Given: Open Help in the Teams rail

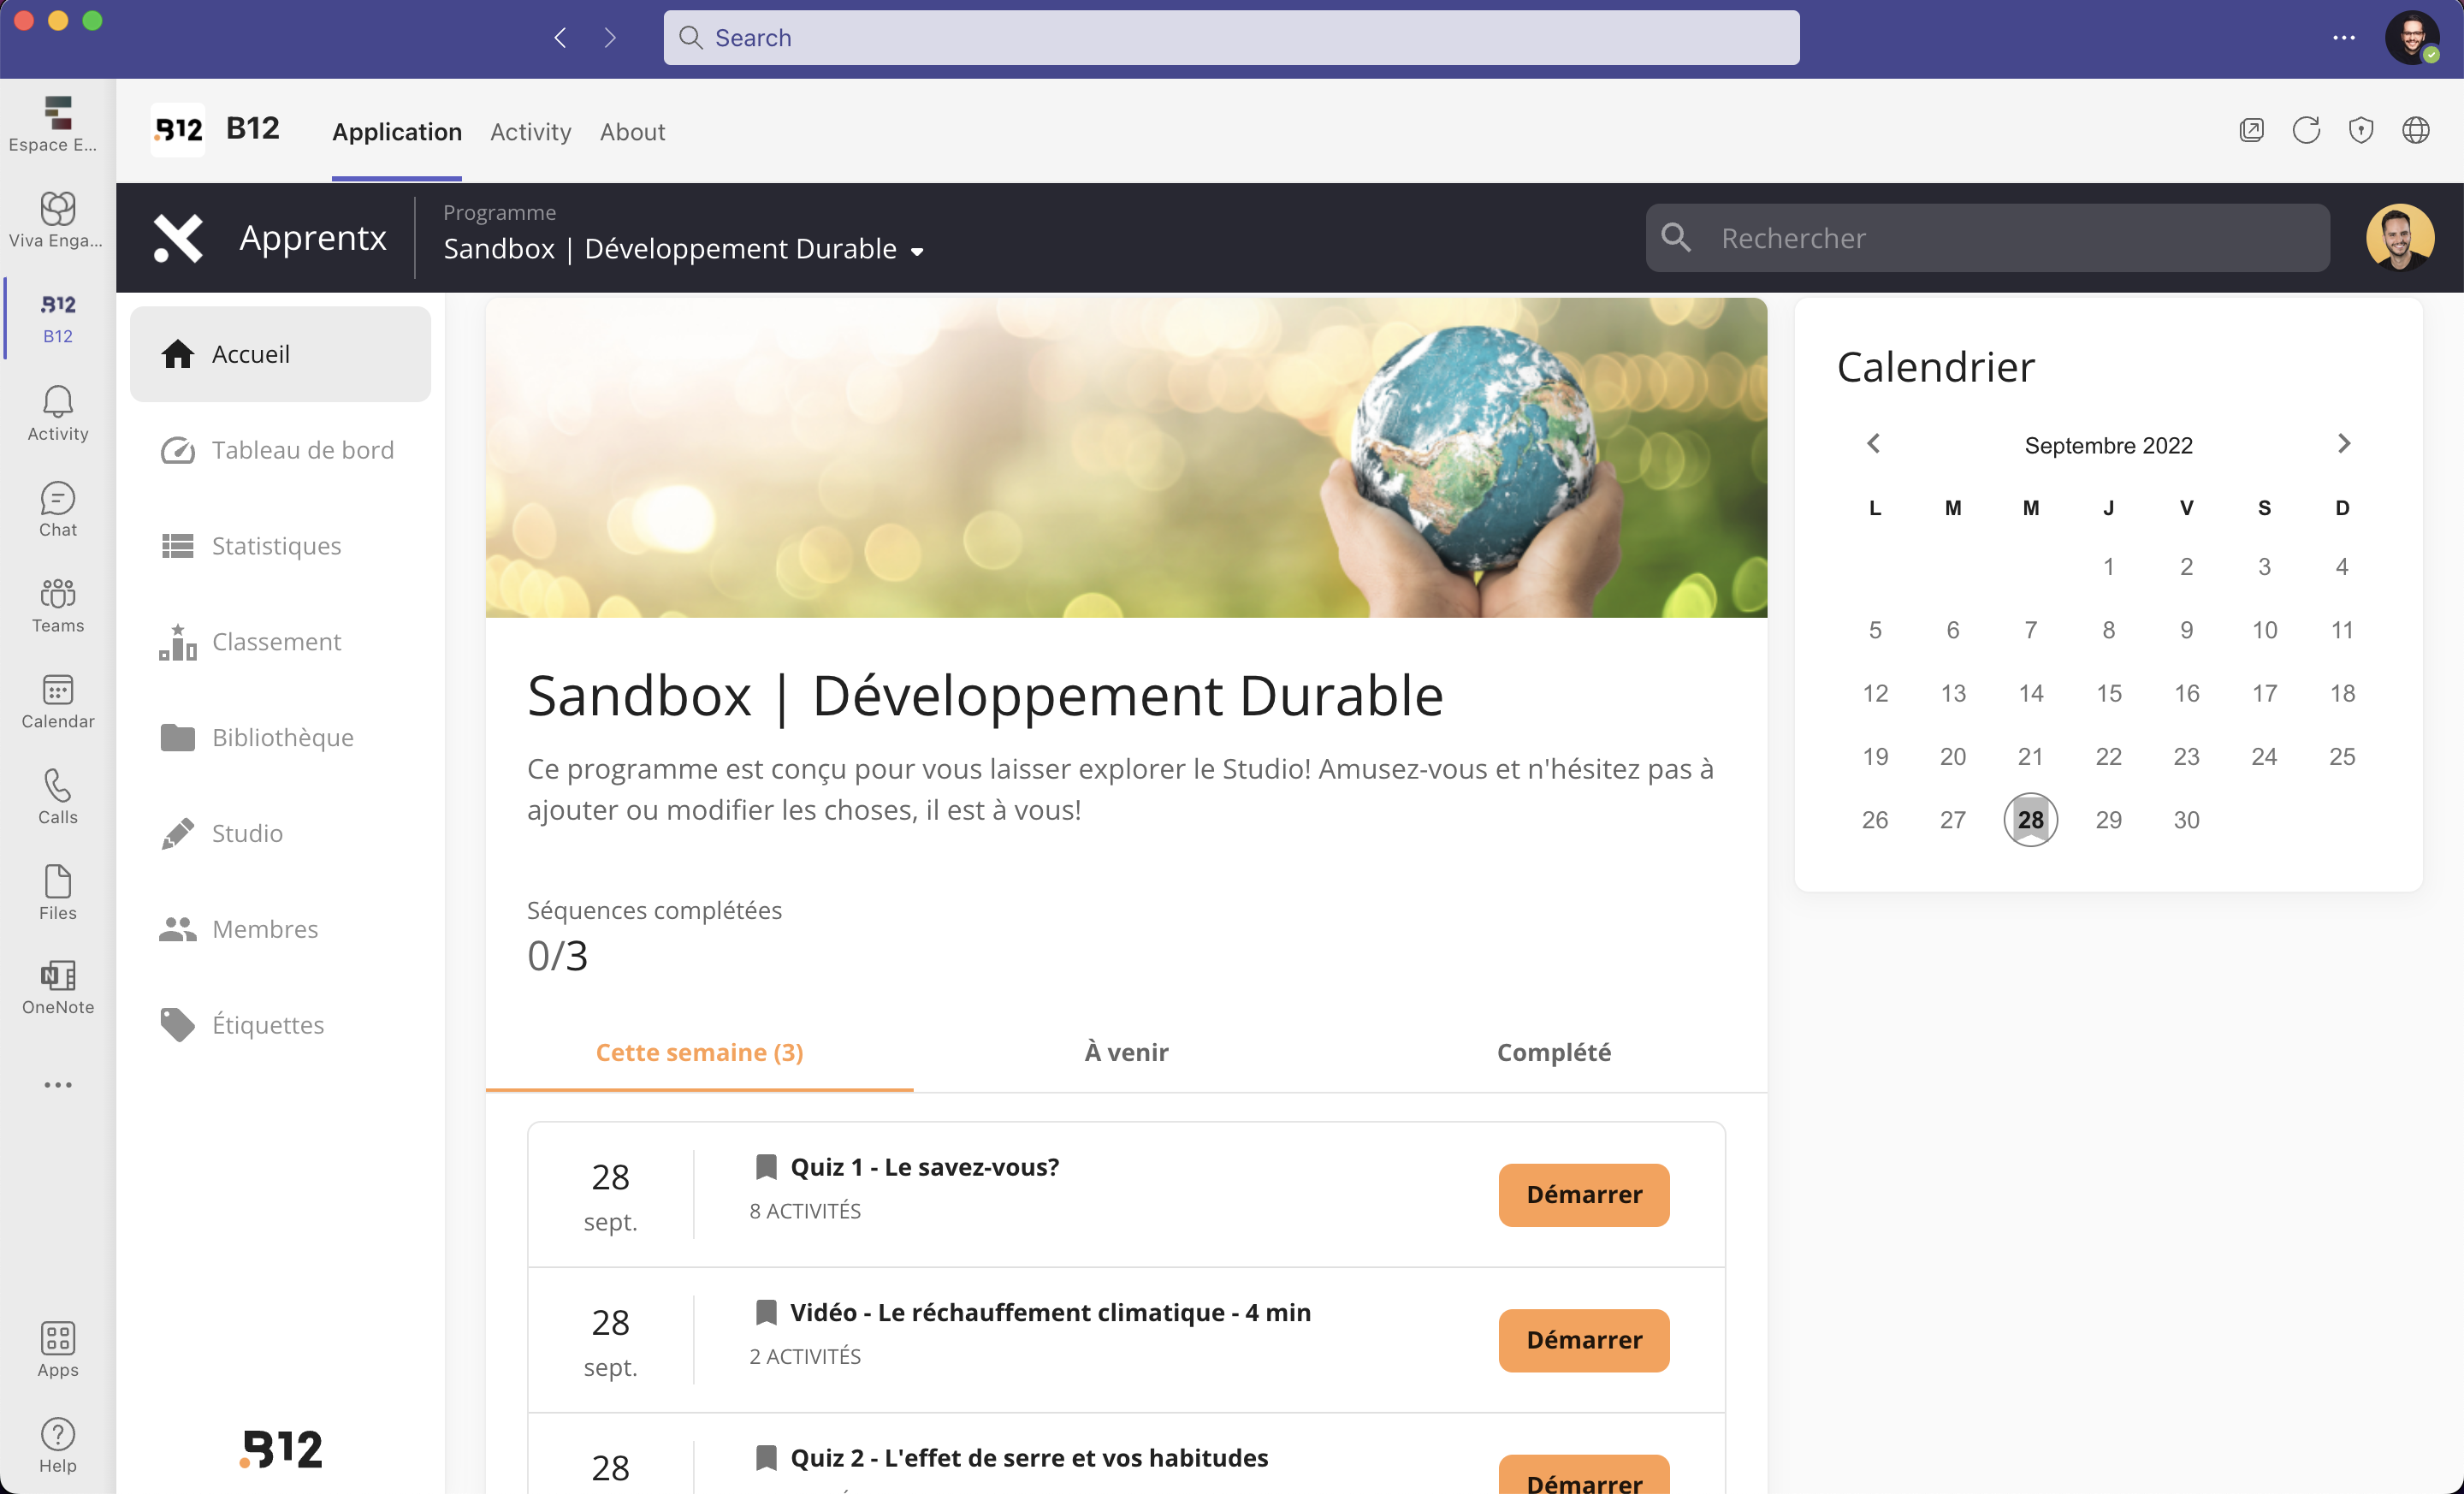Looking at the screenshot, I should 57,1445.
